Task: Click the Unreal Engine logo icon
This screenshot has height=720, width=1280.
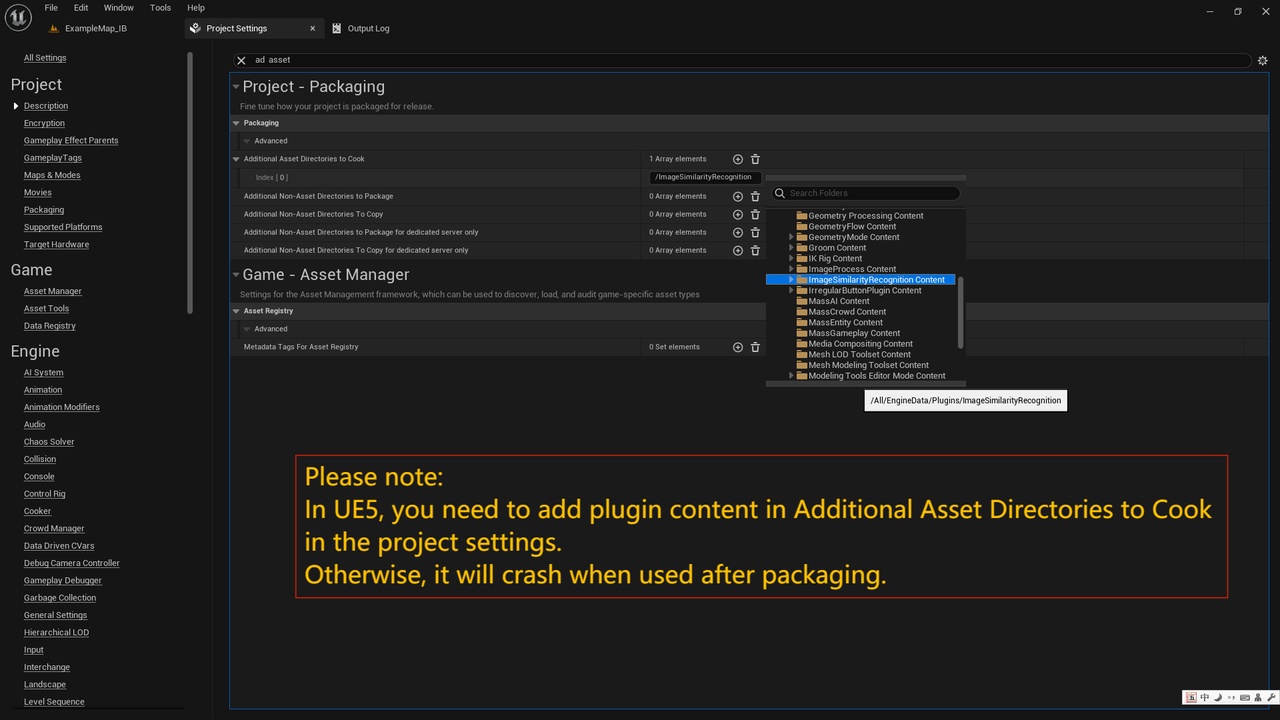Action: click(x=17, y=17)
